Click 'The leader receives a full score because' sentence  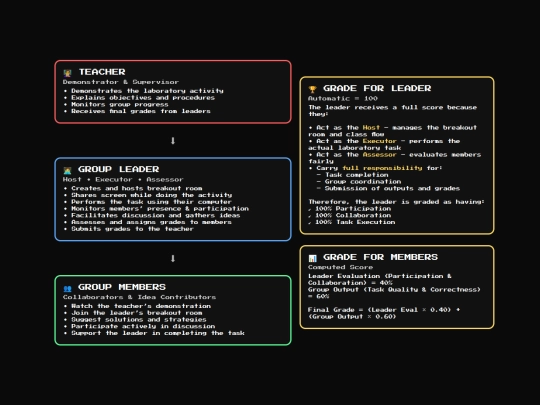click(x=392, y=107)
